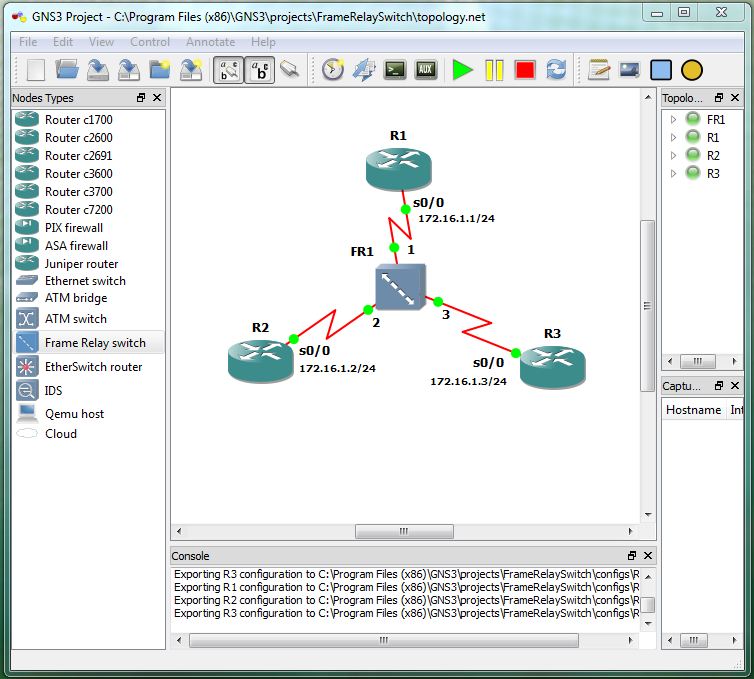Undock the Nodes Types panel
This screenshot has height=679, width=754.
(141, 98)
